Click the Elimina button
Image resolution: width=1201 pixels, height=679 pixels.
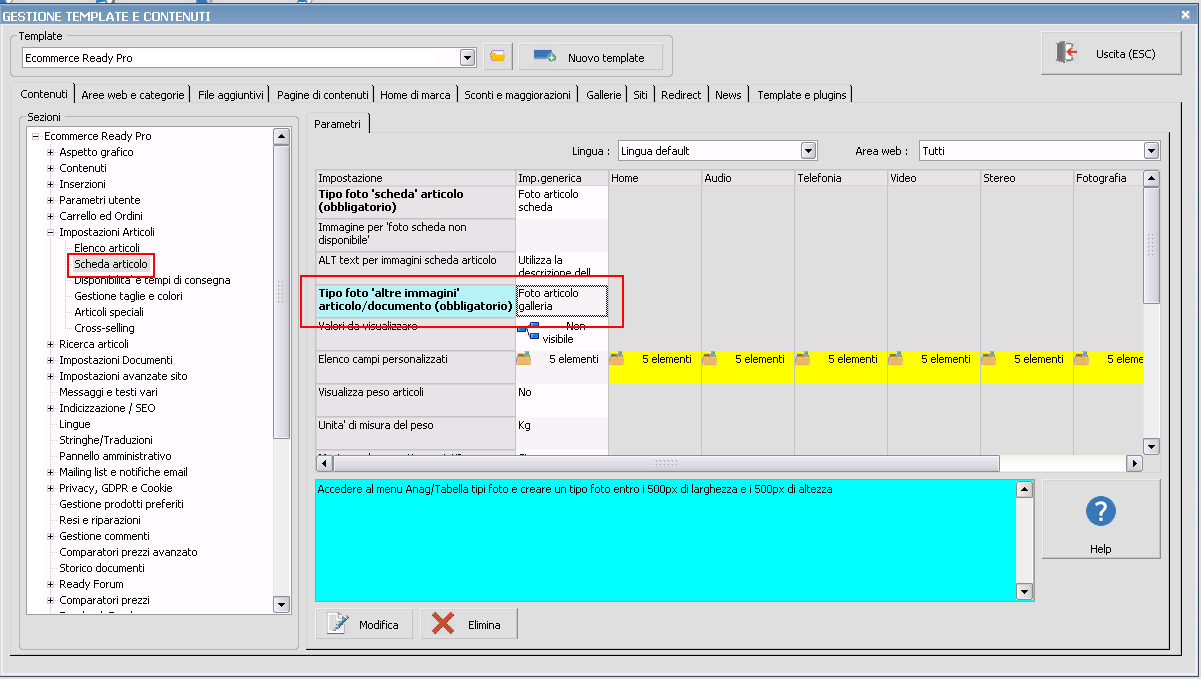pos(469,624)
